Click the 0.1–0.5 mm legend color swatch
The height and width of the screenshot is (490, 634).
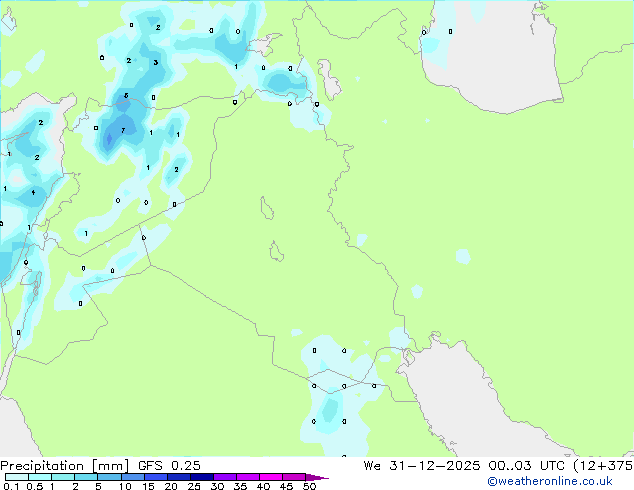click(x=17, y=477)
